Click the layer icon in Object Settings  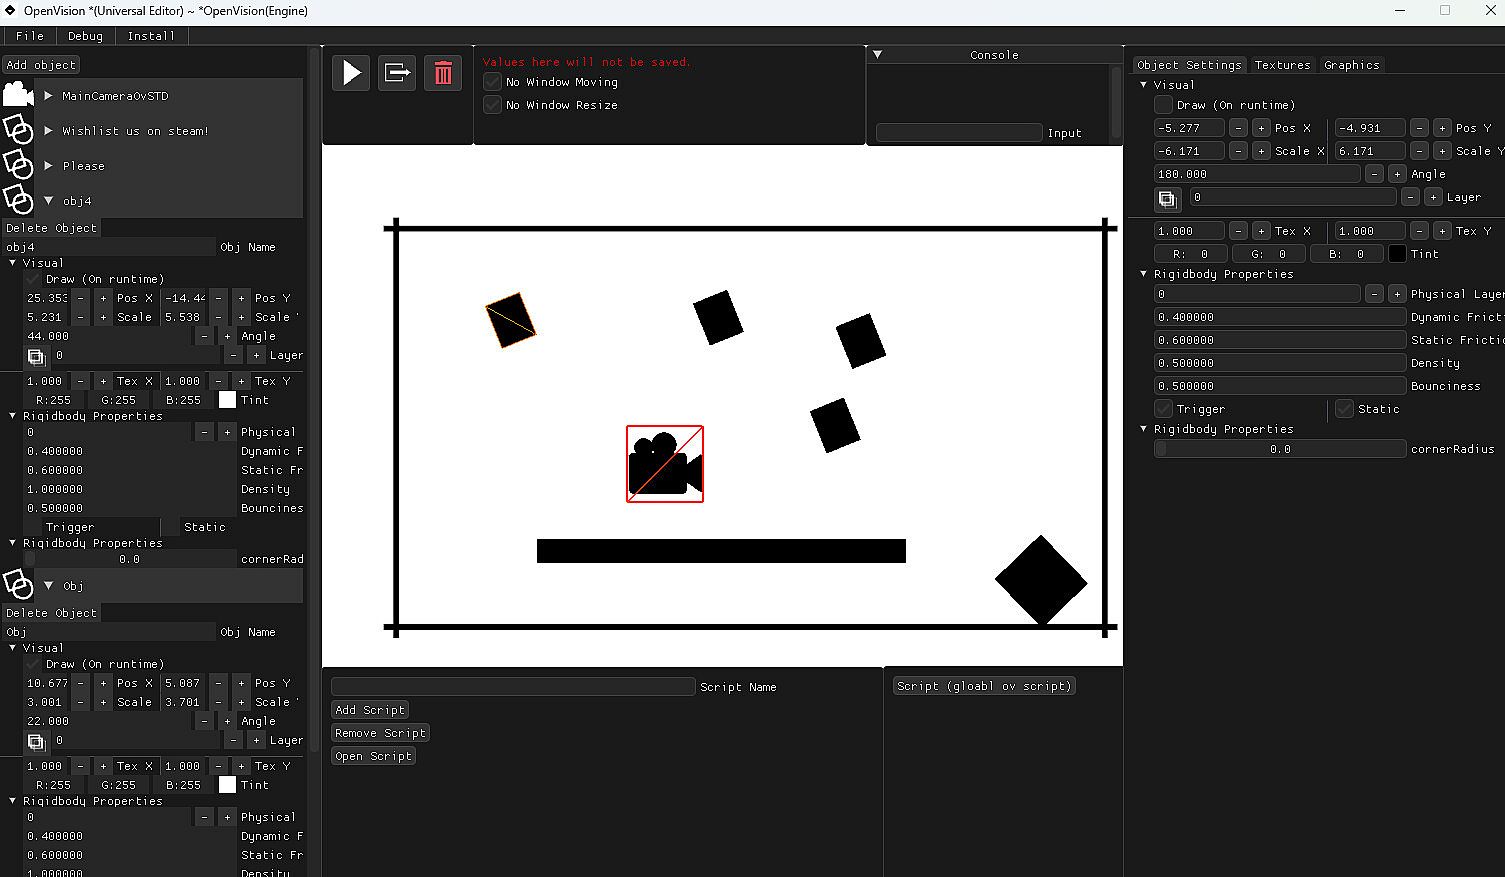tap(1167, 198)
